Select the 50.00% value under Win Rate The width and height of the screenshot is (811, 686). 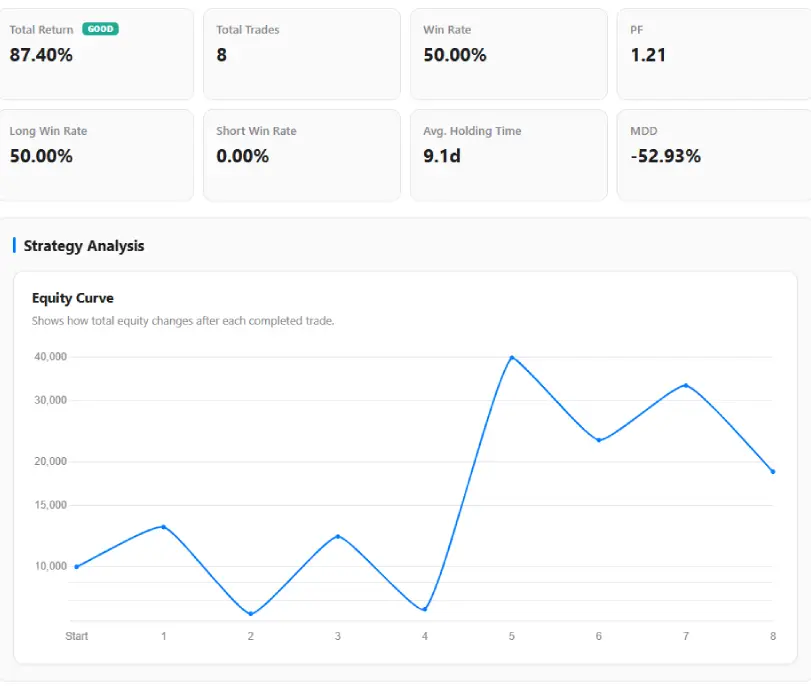tap(455, 55)
